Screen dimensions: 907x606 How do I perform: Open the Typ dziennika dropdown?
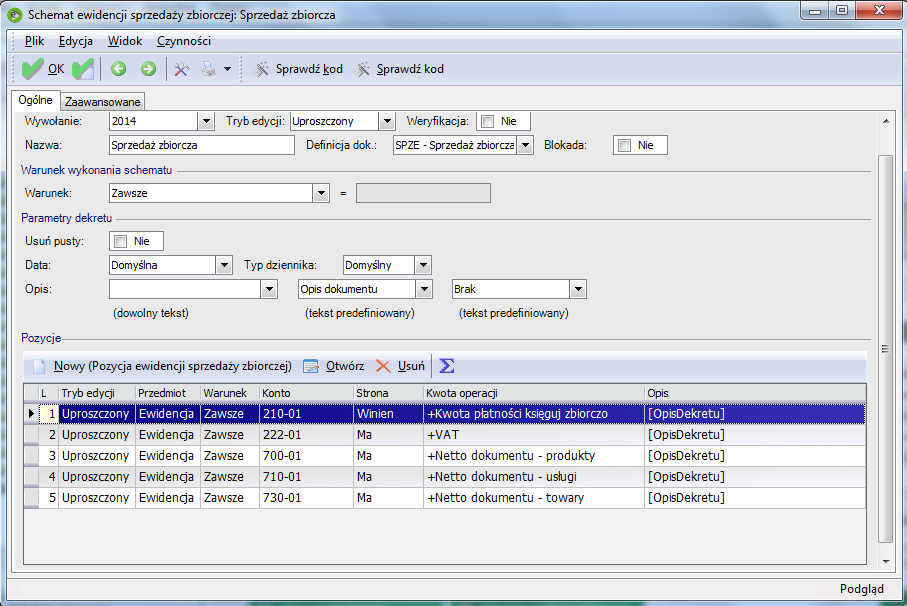[423, 265]
